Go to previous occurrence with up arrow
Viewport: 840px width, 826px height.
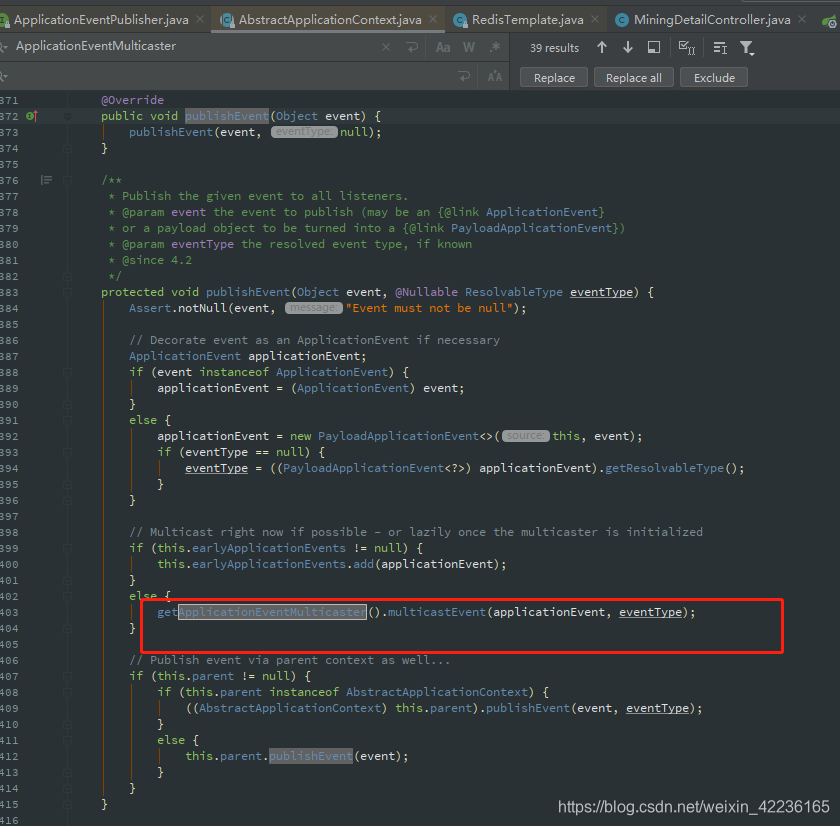tap(602, 48)
